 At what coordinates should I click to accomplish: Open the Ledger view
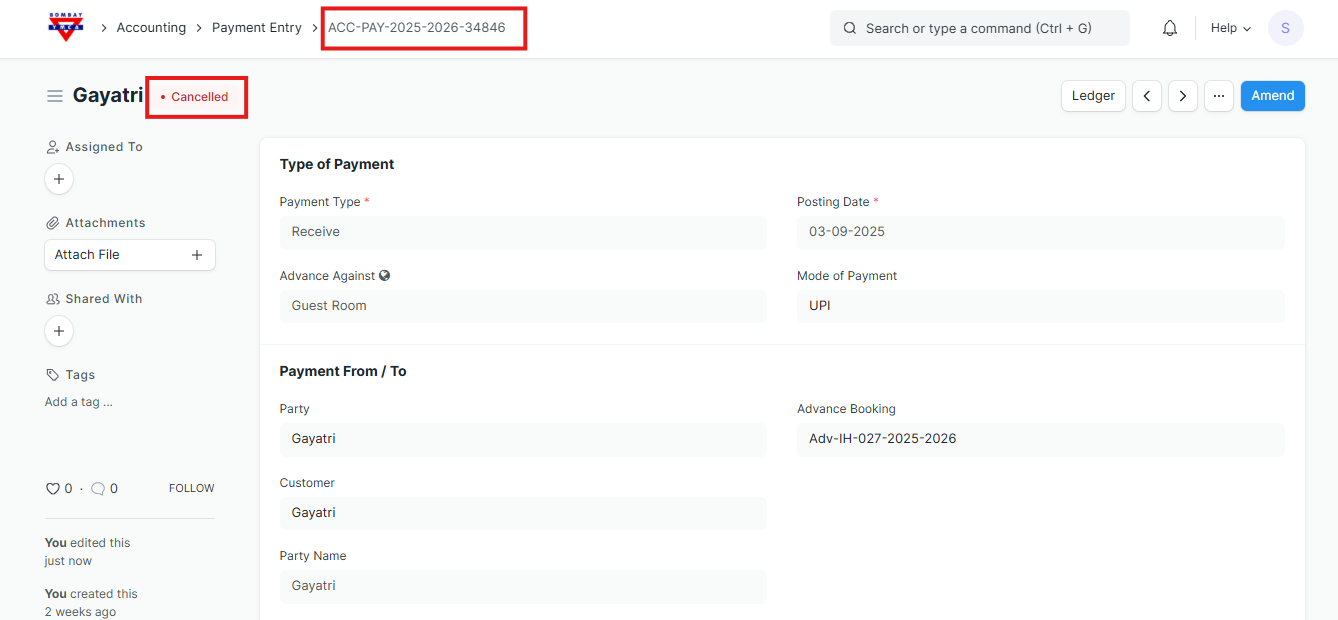click(x=1093, y=96)
